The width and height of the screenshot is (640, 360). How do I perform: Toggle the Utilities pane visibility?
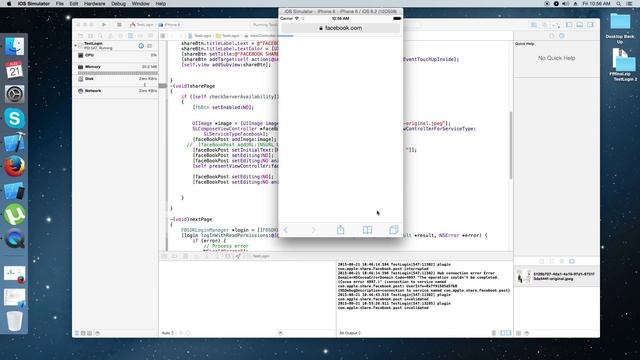coord(590,25)
